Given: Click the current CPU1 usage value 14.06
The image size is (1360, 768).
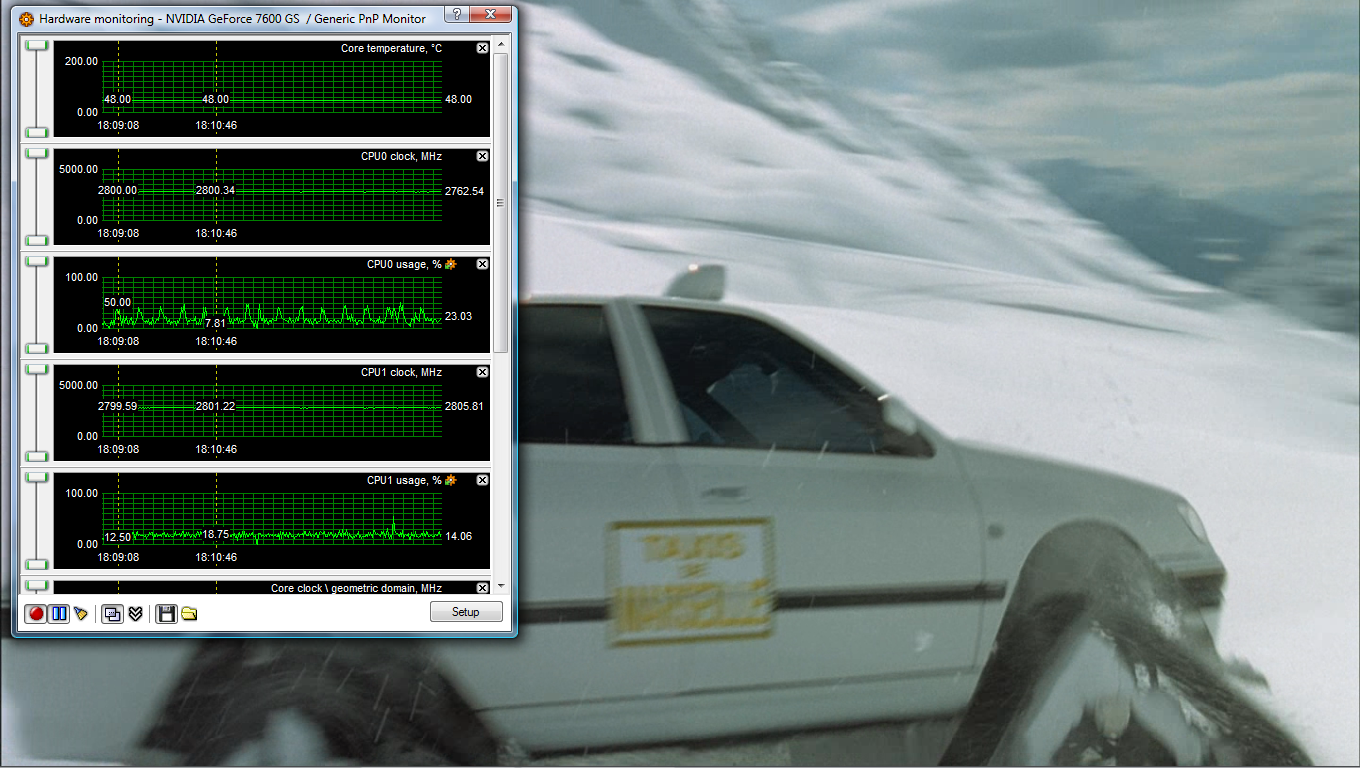Looking at the screenshot, I should 458,536.
